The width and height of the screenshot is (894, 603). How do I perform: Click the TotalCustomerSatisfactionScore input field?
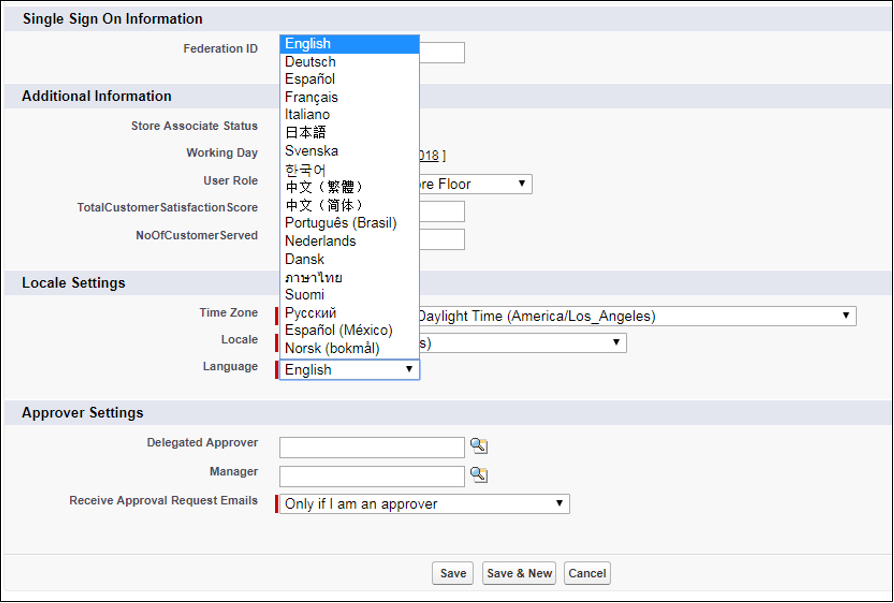point(440,211)
